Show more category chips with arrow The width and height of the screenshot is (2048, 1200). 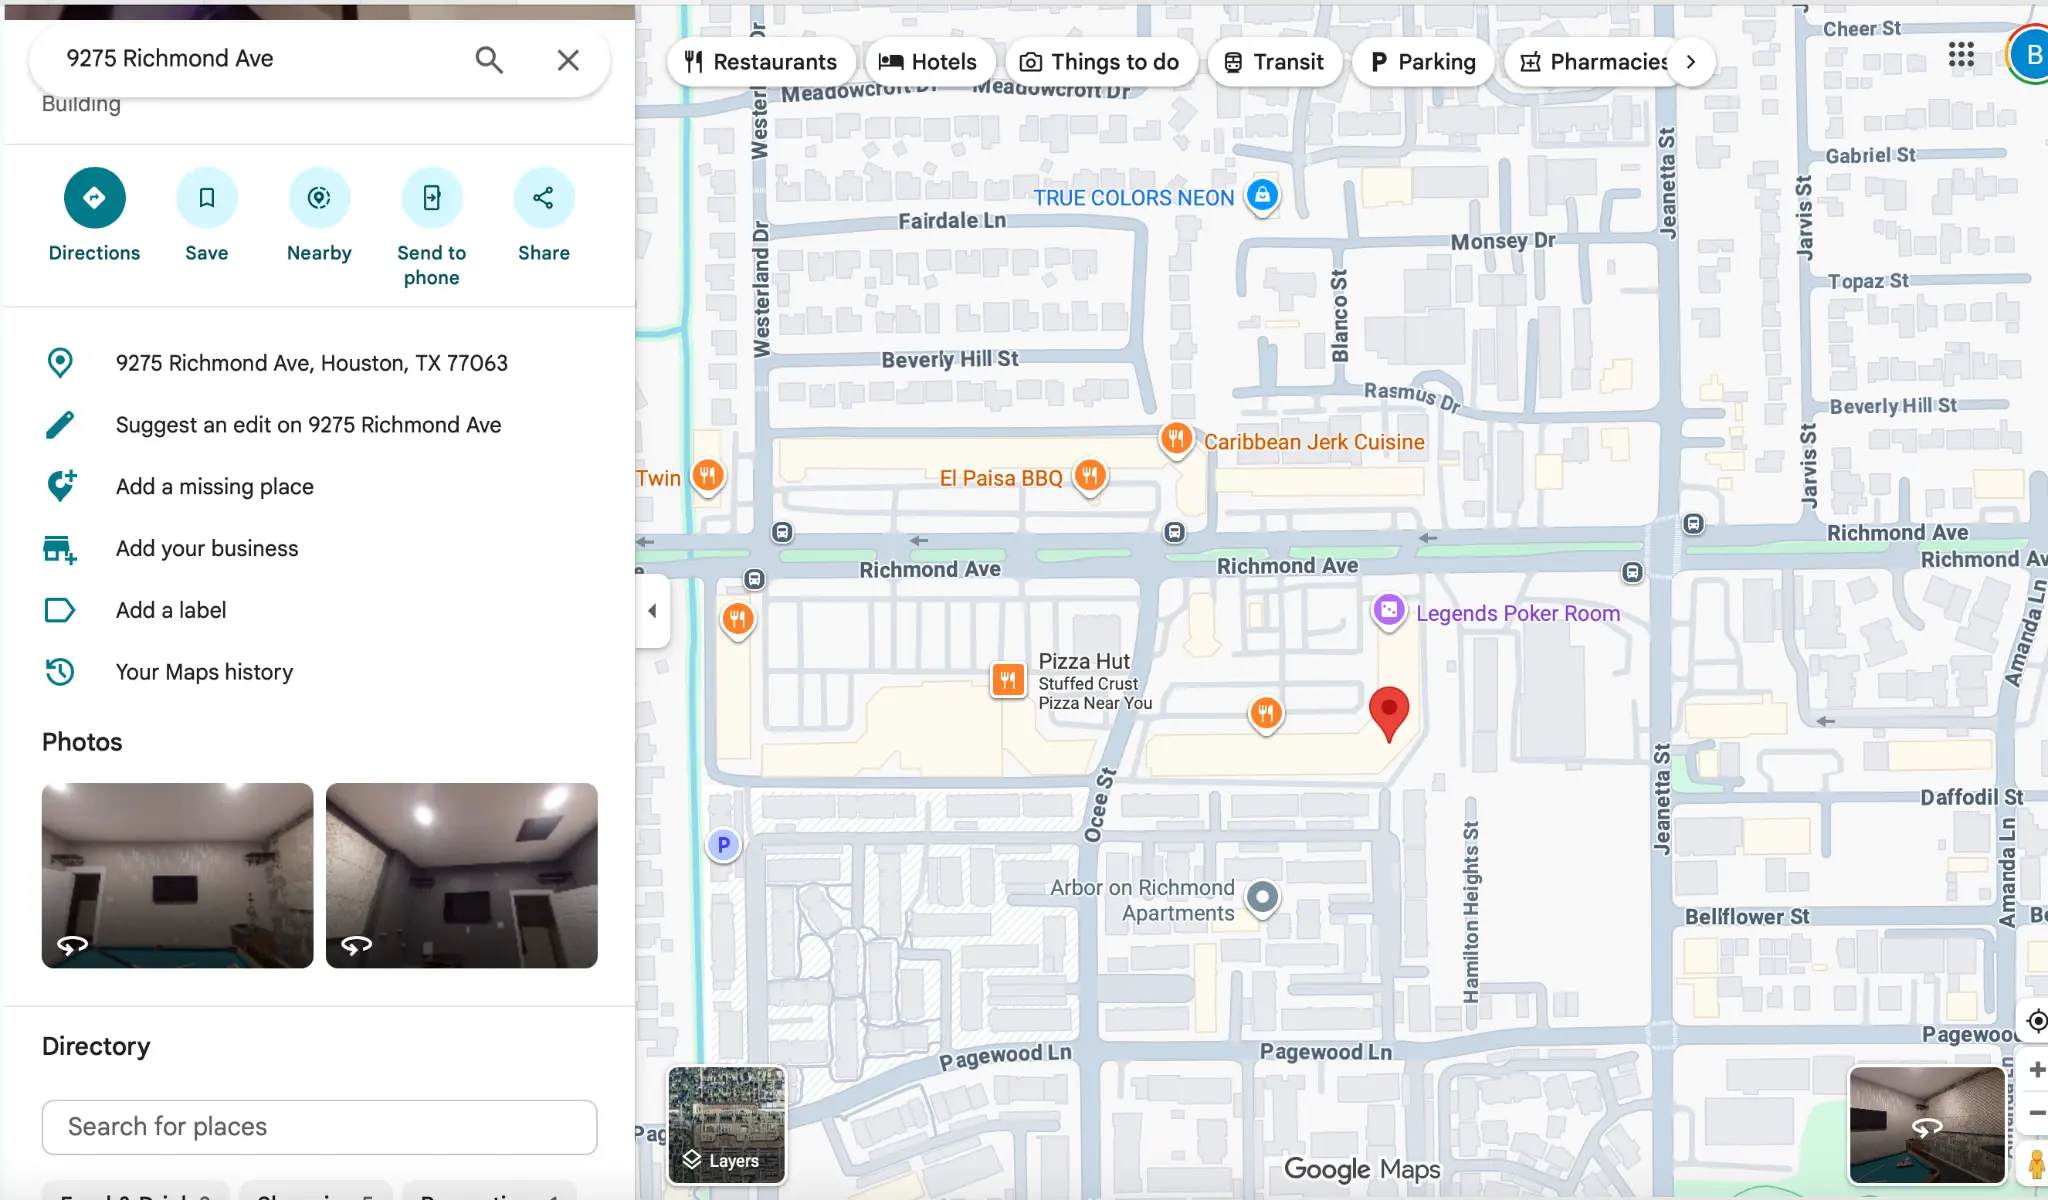(1691, 62)
